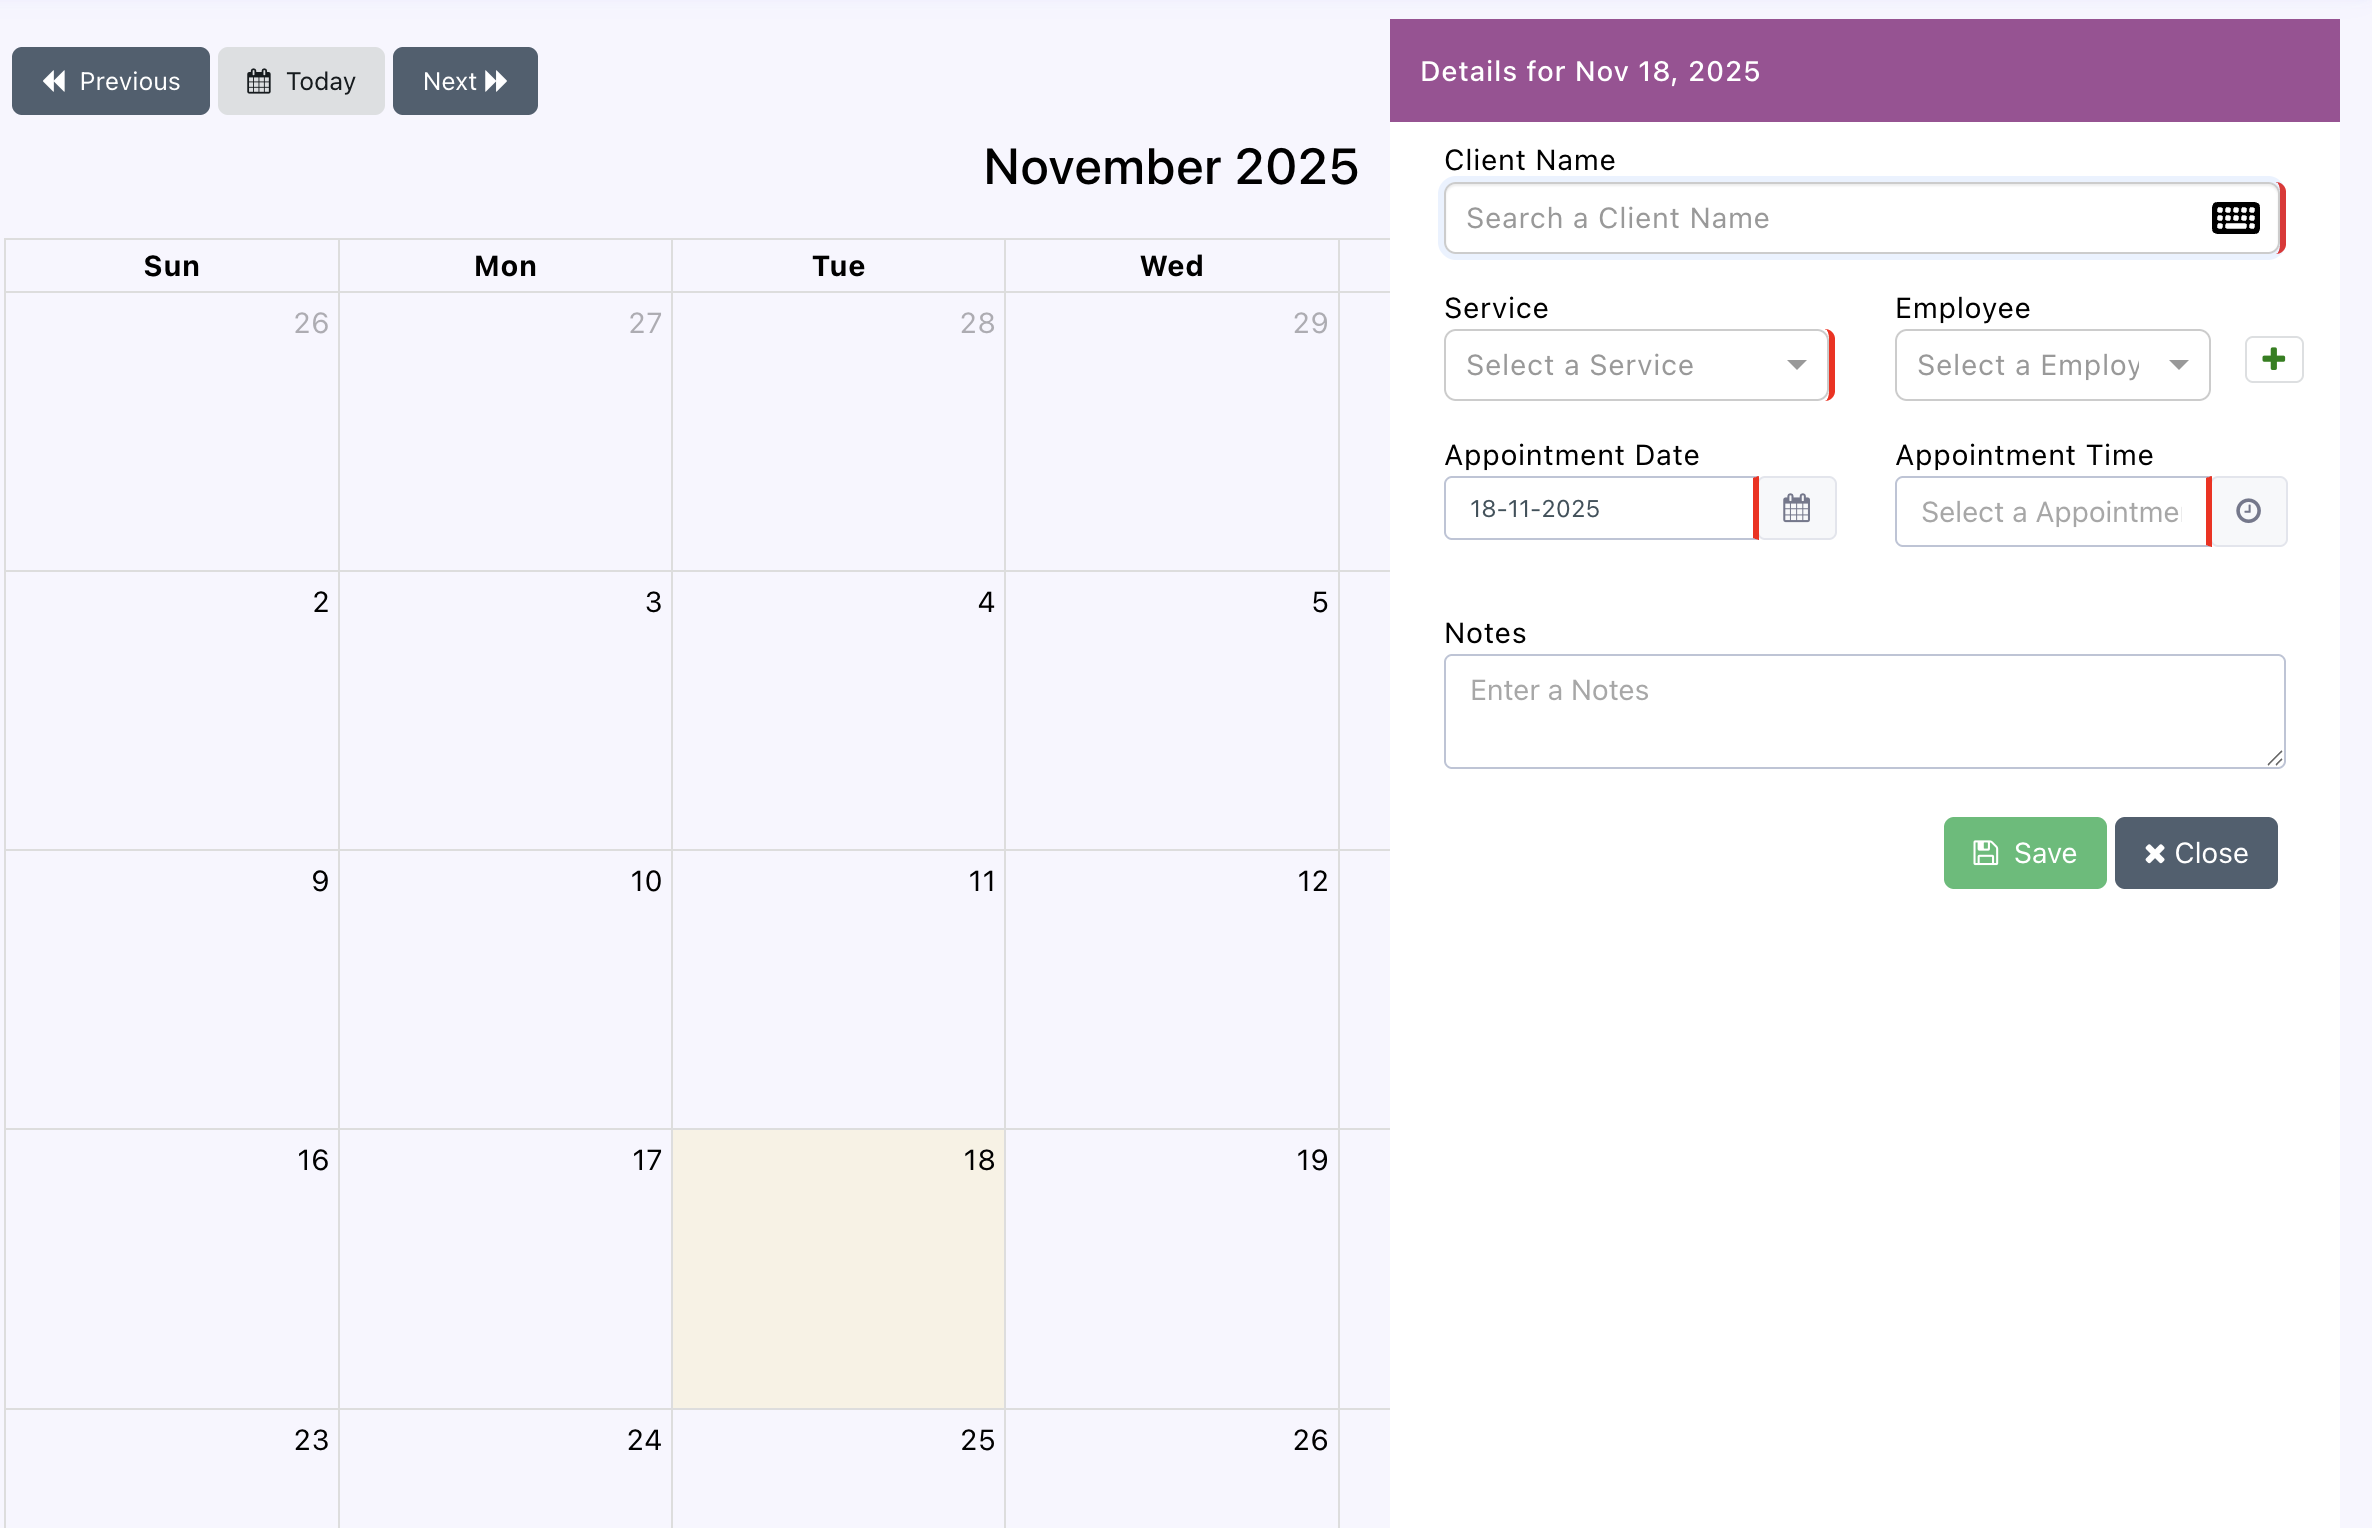The width and height of the screenshot is (2372, 1528).
Task: Open the Appointment Time selector field
Action: [2049, 512]
